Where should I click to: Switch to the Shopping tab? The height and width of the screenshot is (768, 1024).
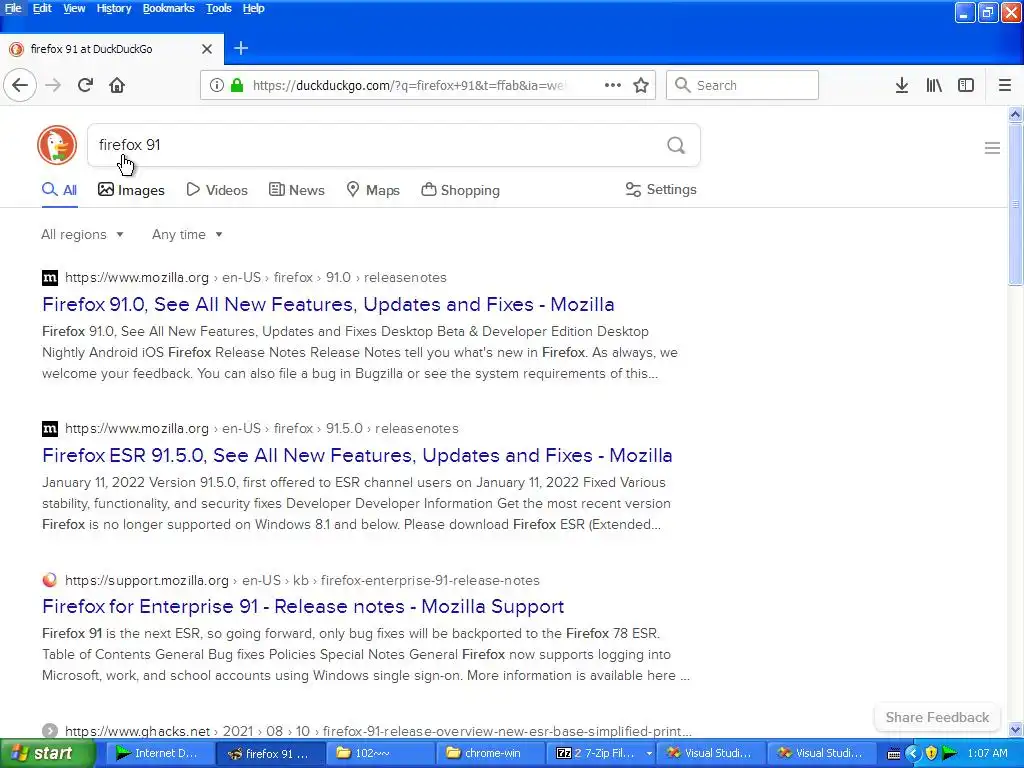pyautogui.click(x=460, y=190)
